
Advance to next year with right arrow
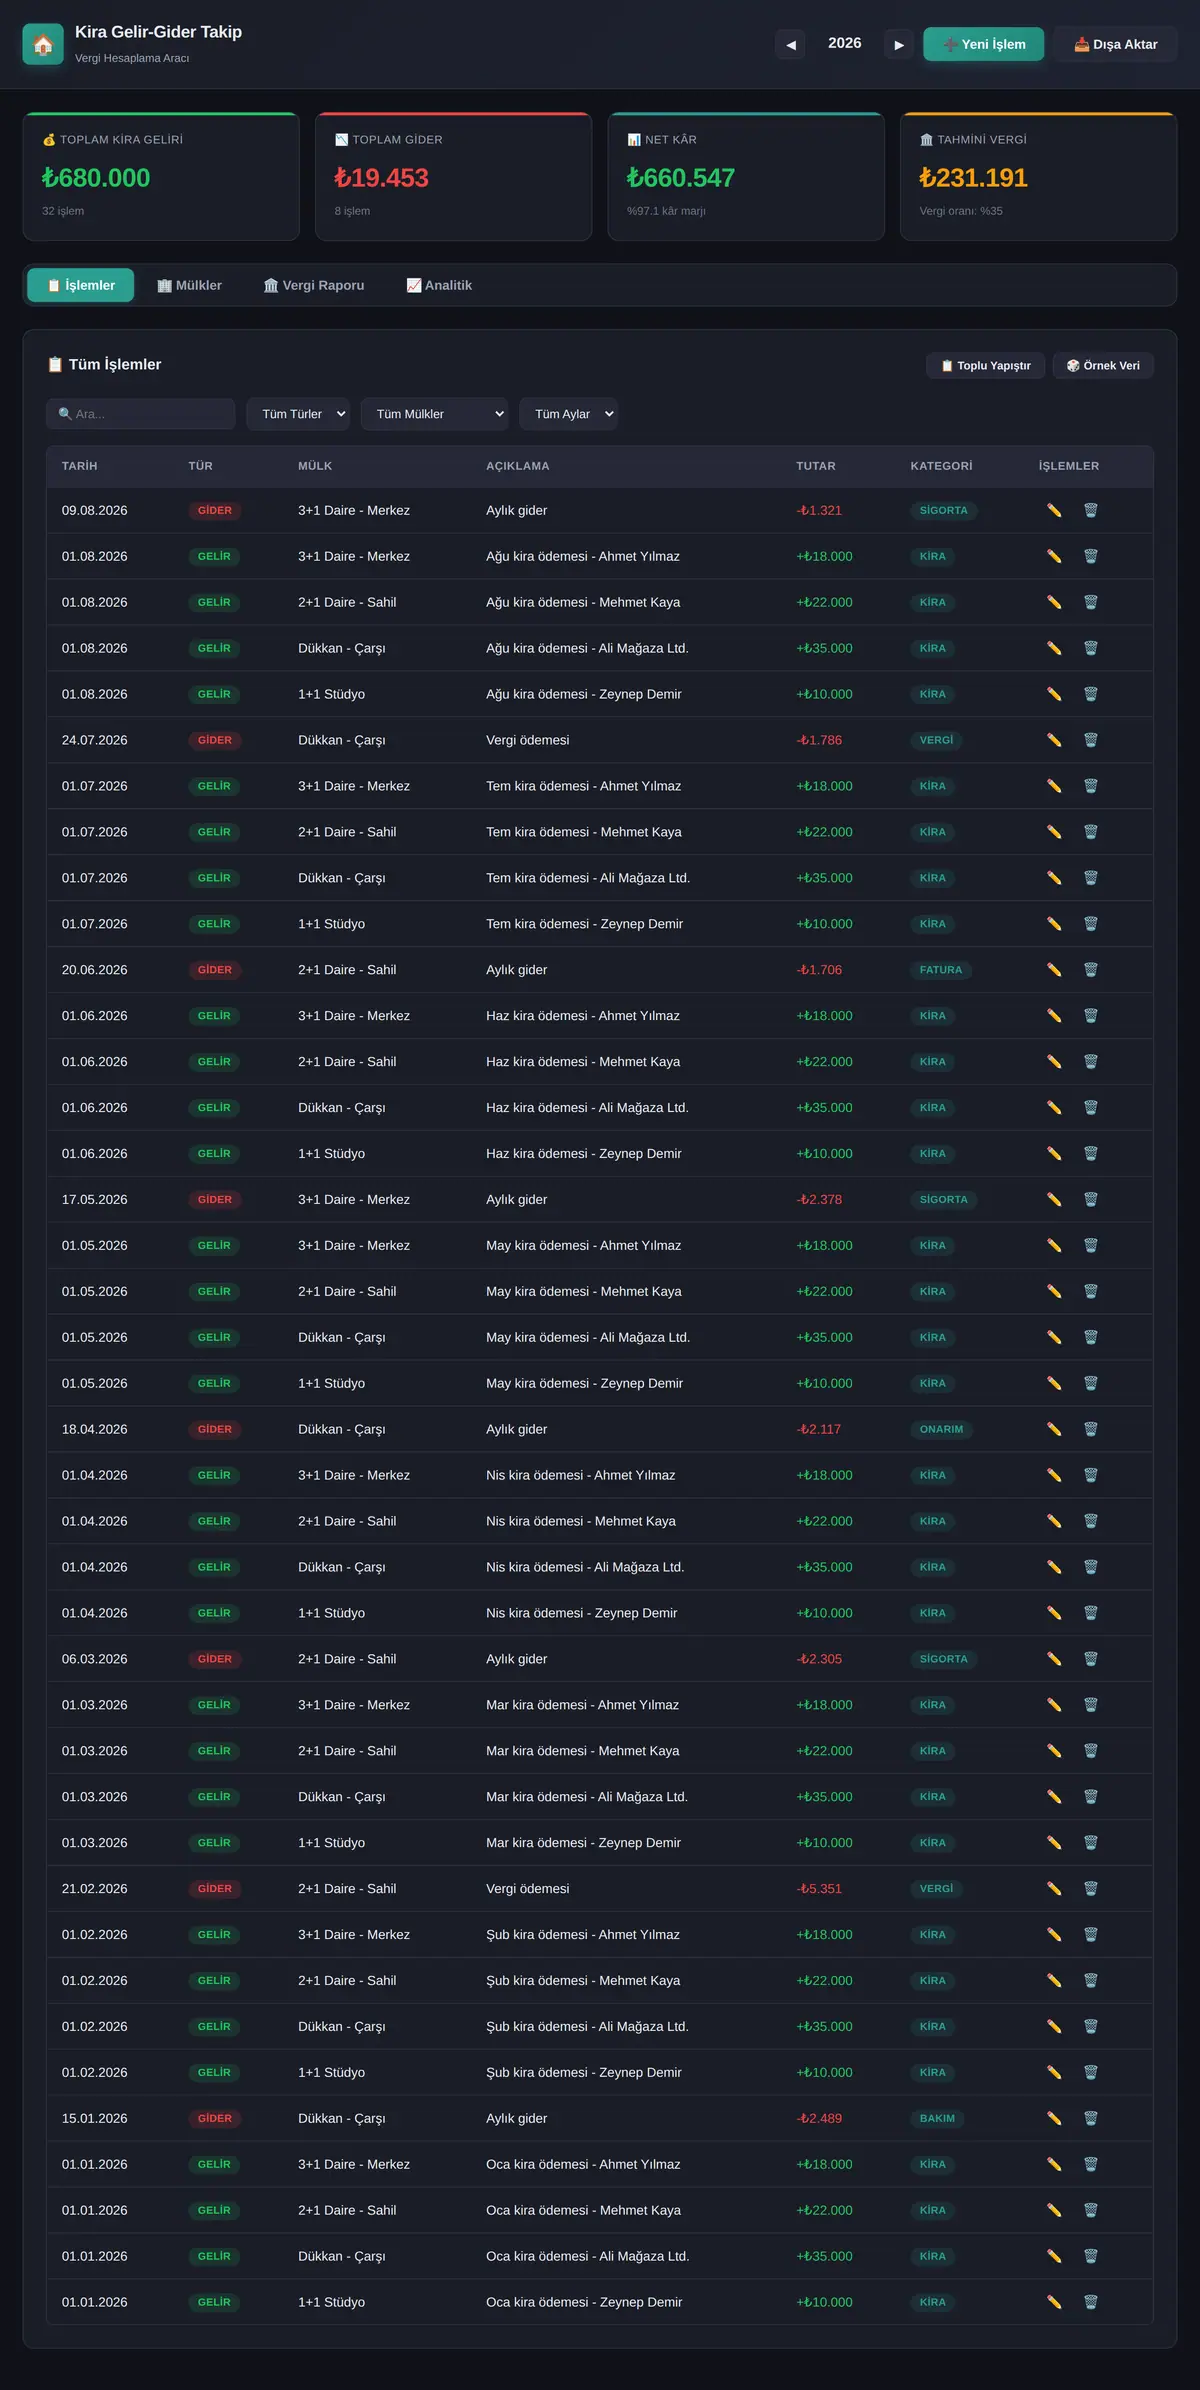(x=899, y=44)
